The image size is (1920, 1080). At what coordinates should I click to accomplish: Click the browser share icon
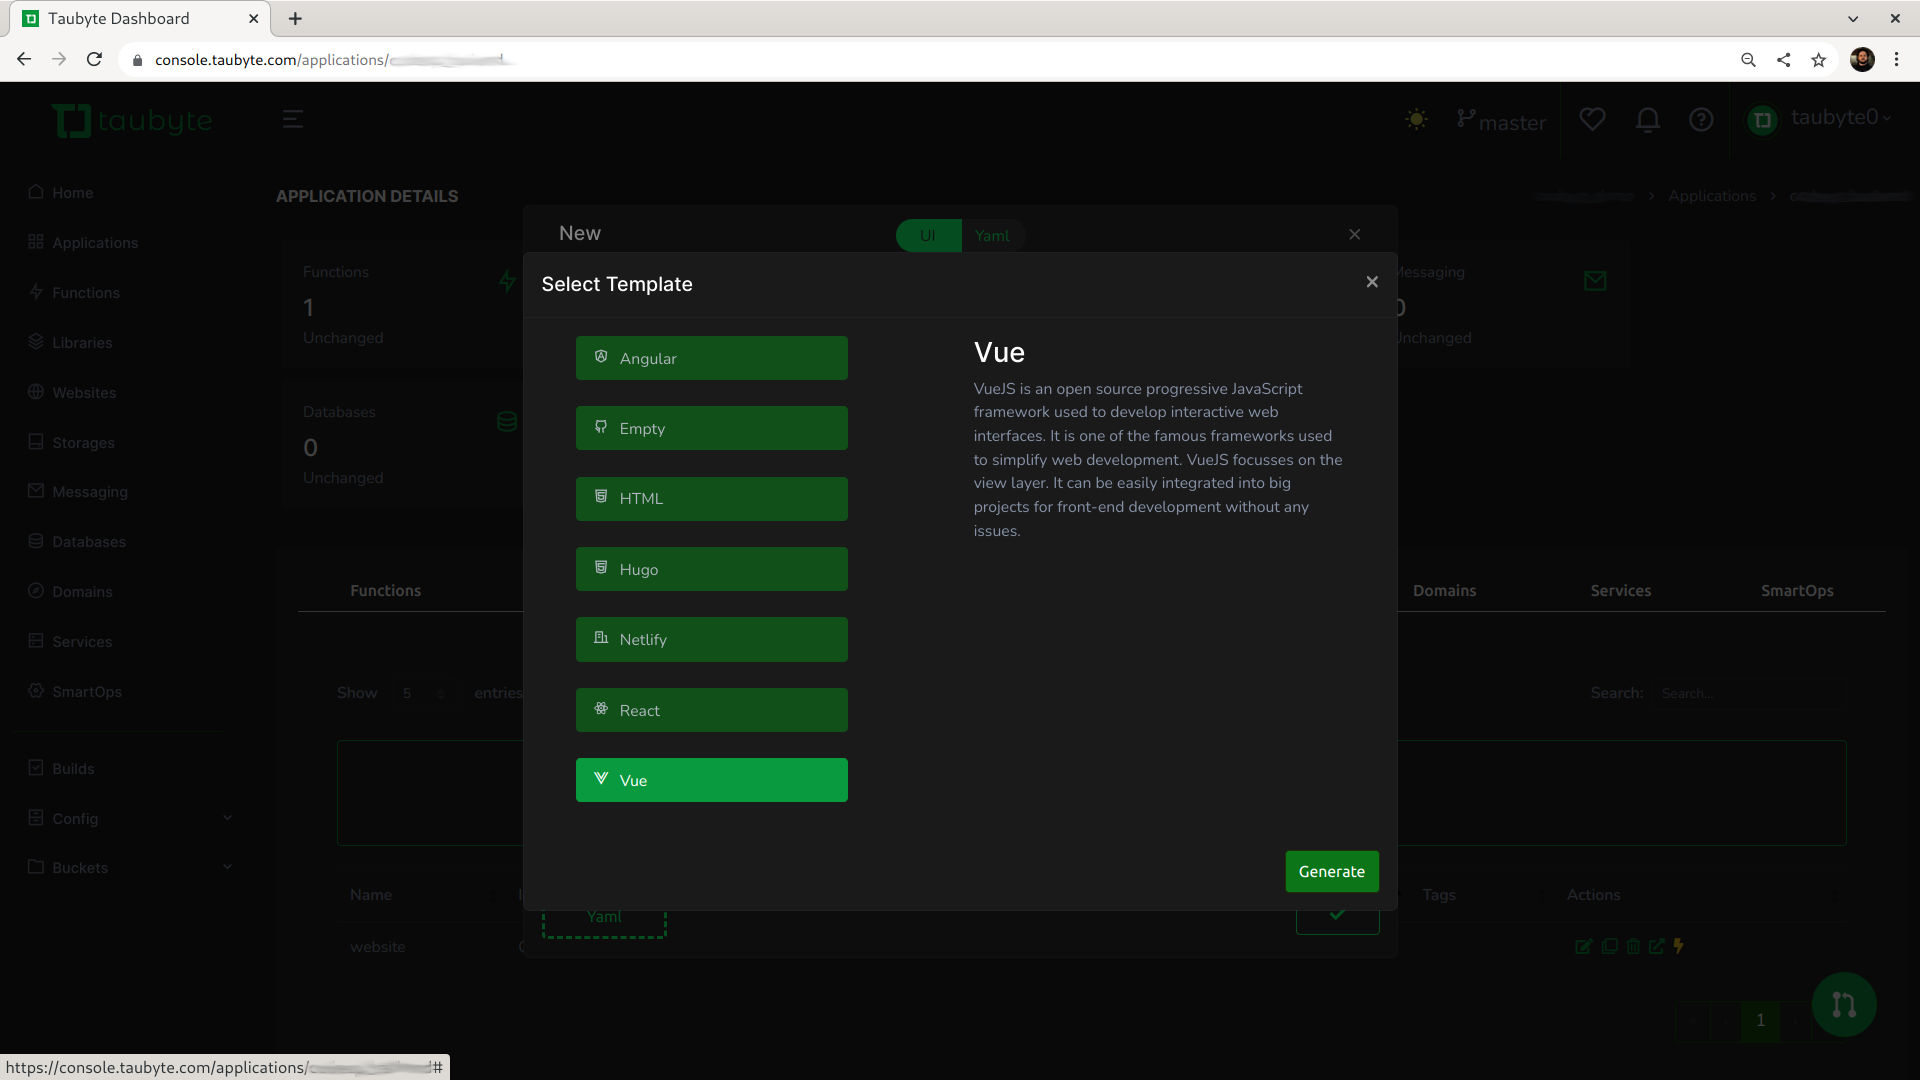1783,60
